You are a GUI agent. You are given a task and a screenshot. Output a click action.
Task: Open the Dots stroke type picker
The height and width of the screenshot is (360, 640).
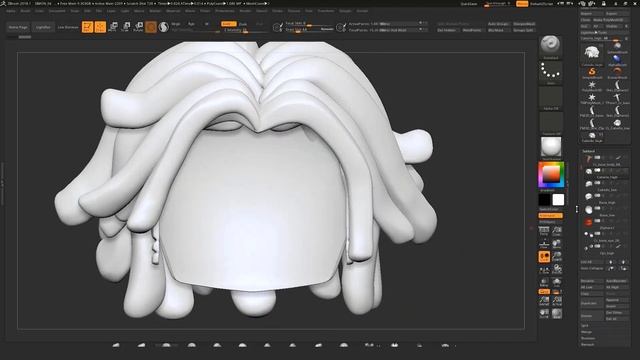(x=551, y=73)
